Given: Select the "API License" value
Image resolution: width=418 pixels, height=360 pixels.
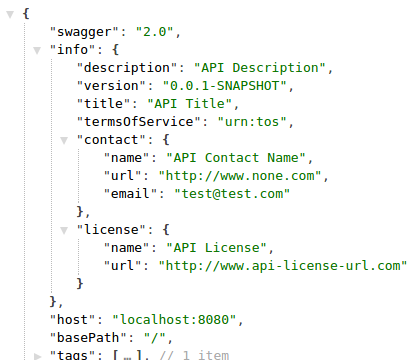Looking at the screenshot, I should click(x=217, y=248).
